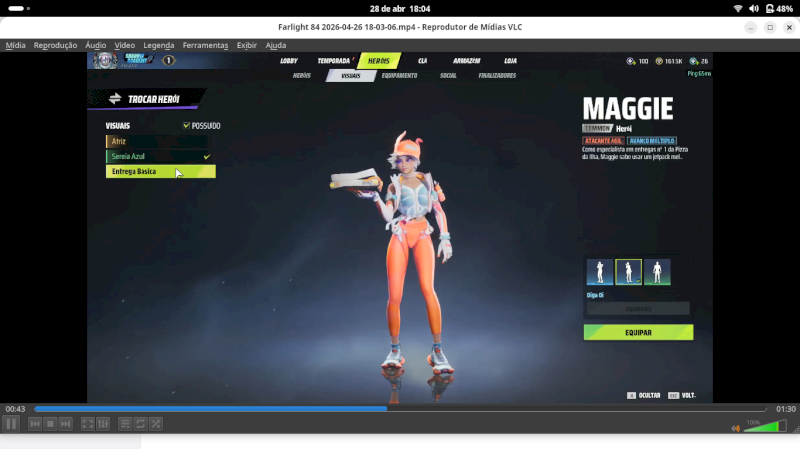Click the player avatar badge icon

(x=105, y=60)
